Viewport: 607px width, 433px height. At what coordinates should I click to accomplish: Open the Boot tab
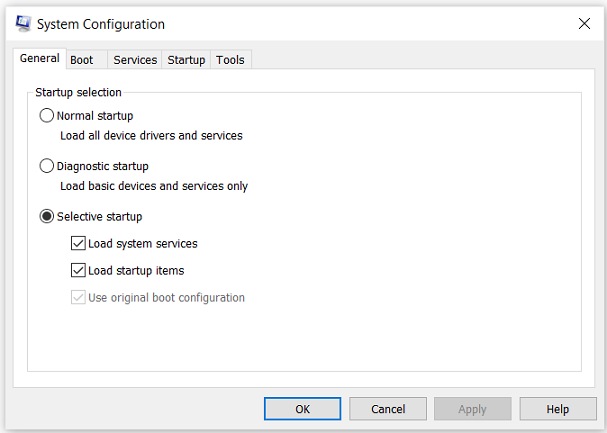pos(82,60)
